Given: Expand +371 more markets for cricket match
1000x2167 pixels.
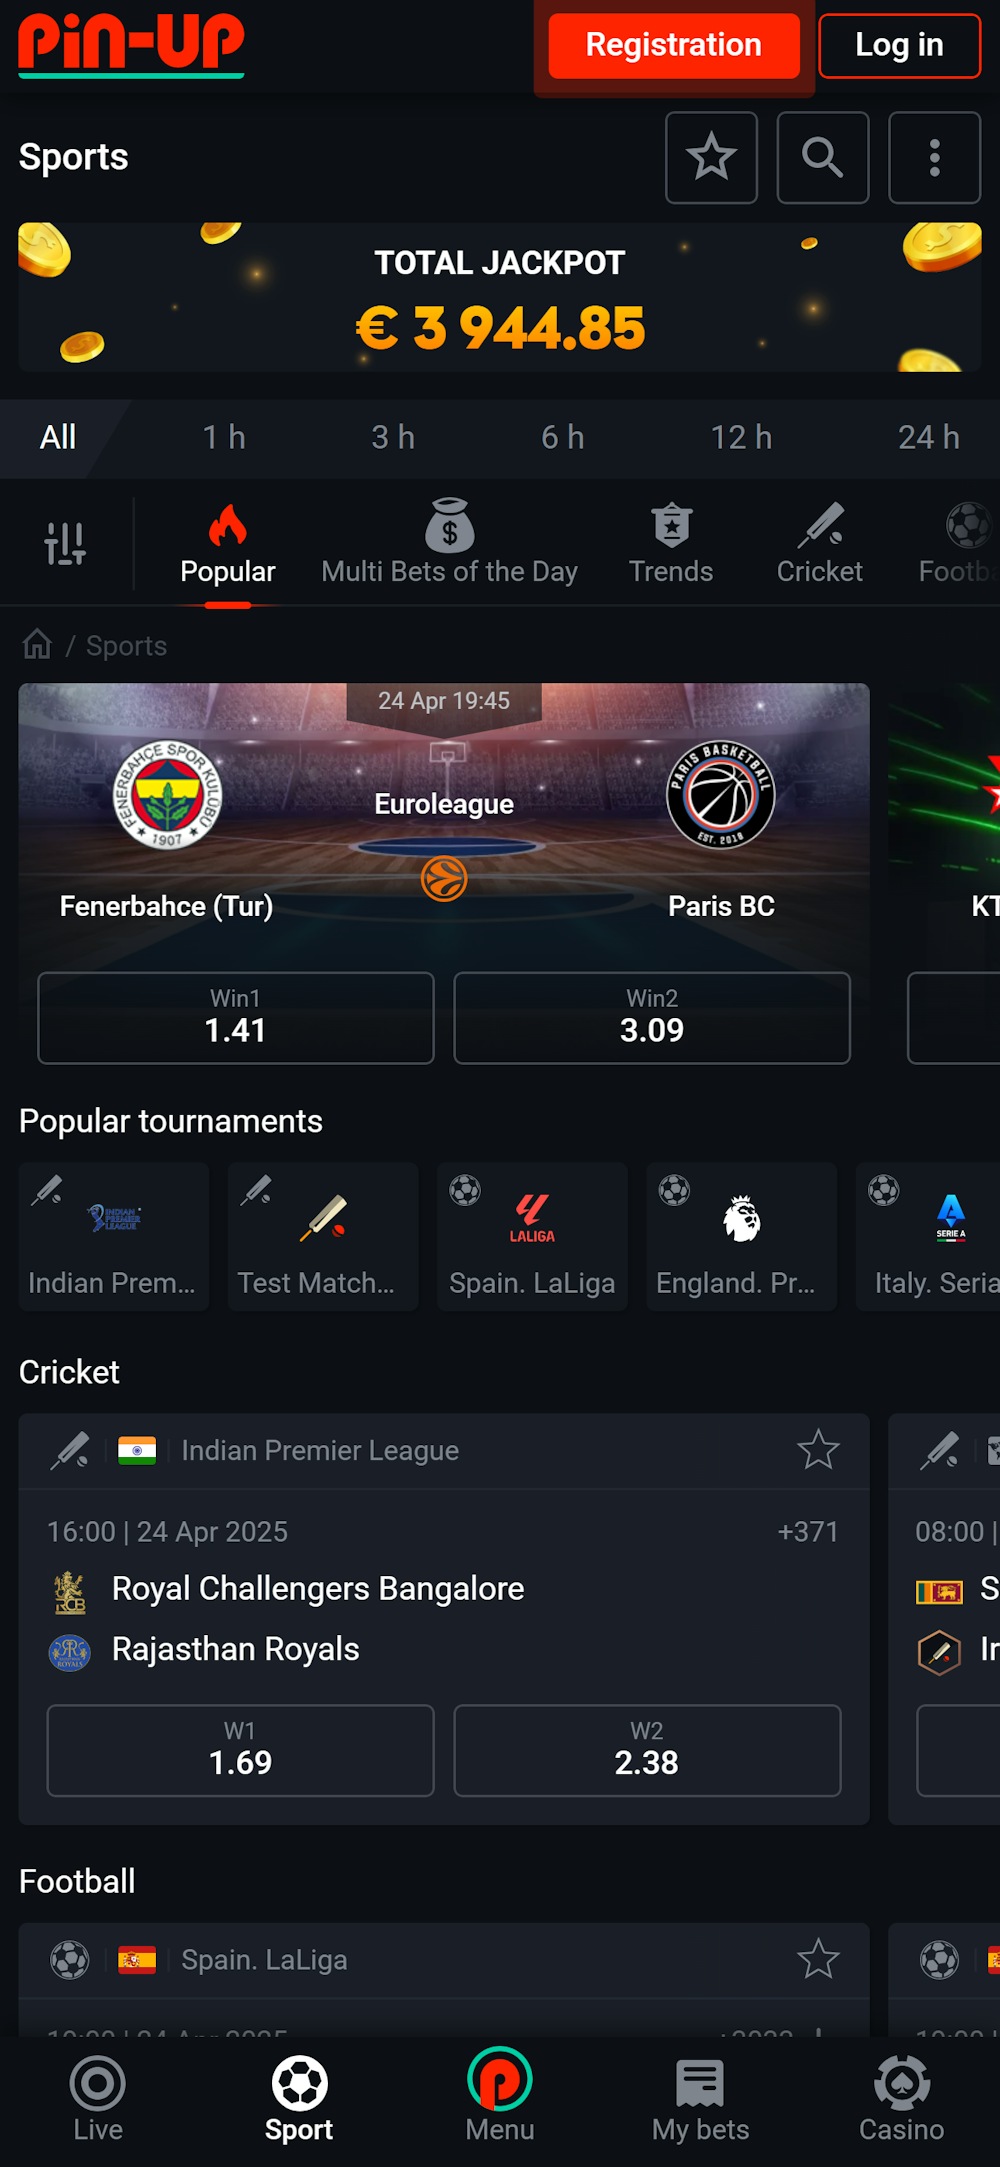Looking at the screenshot, I should coord(807,1532).
